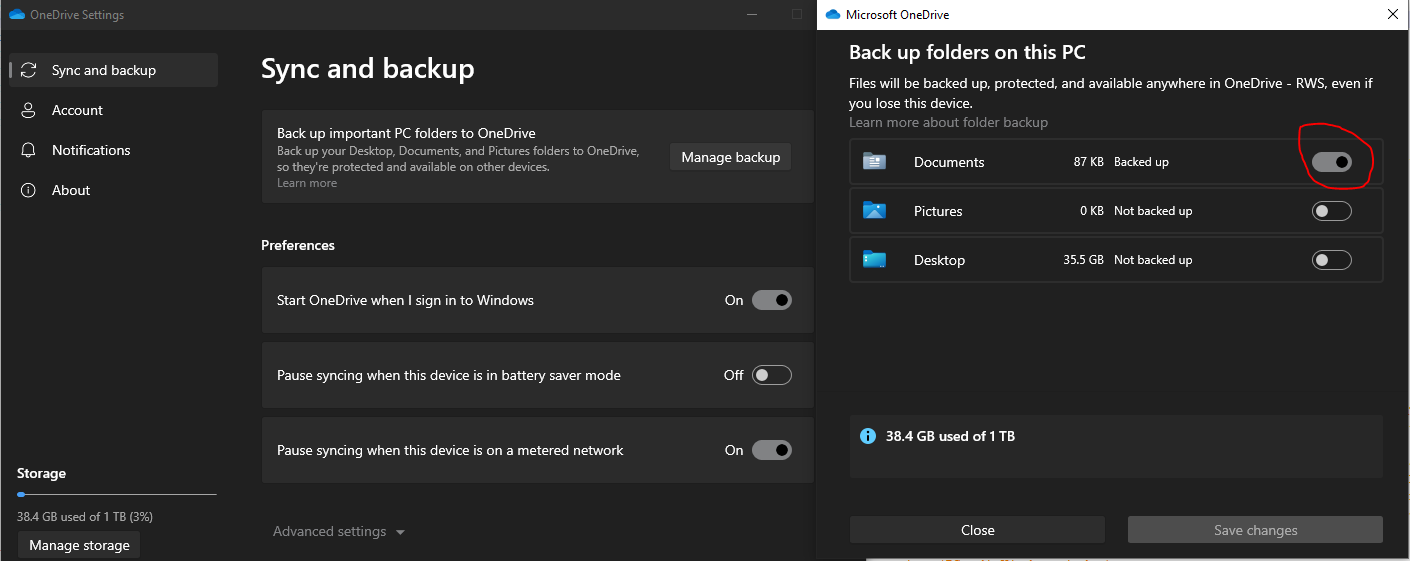Click the Pictures folder name
This screenshot has height=561, width=1410.
tap(938, 211)
